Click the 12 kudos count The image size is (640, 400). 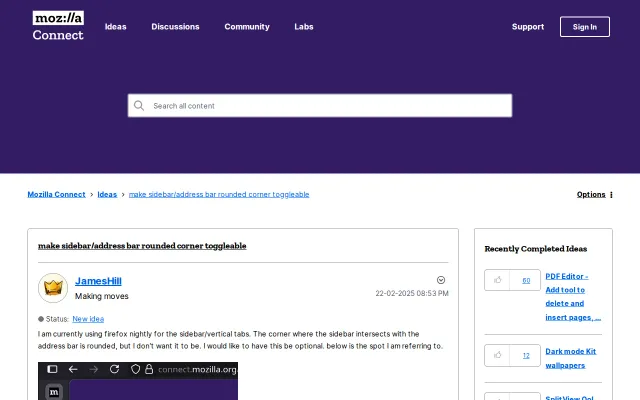(526, 356)
